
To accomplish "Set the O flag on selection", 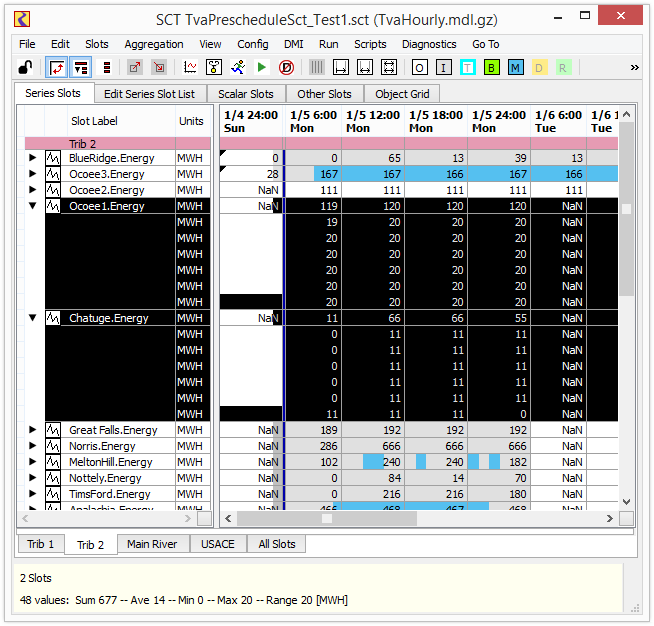I will (x=420, y=67).
